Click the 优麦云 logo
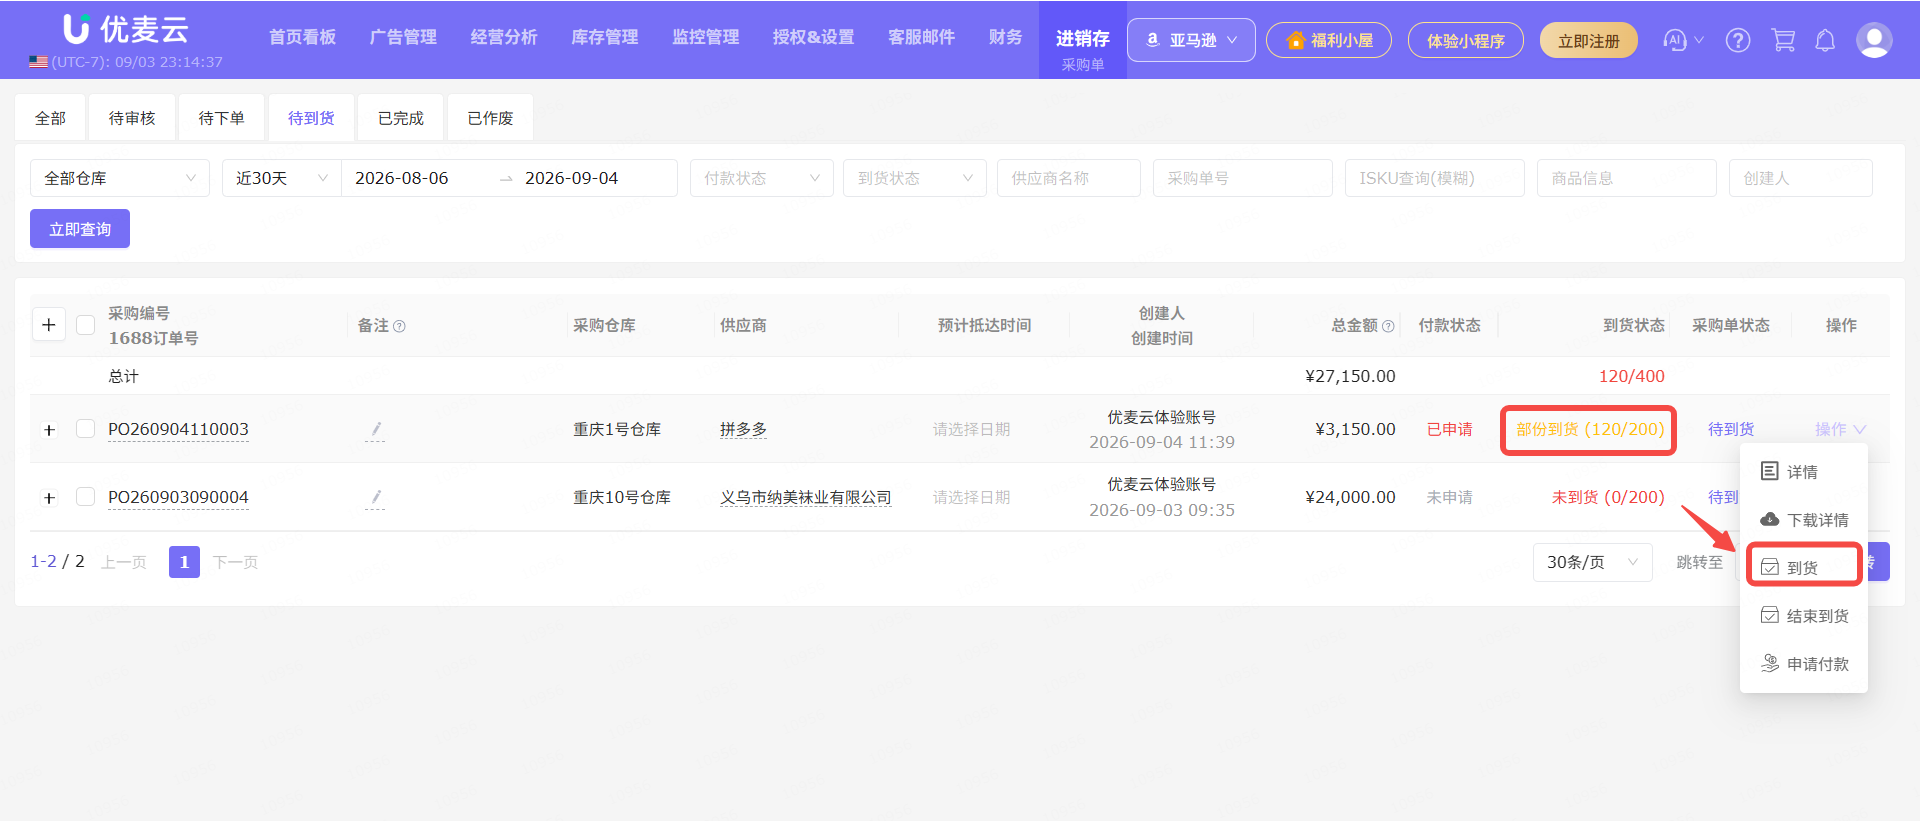This screenshot has width=1920, height=821. point(125,29)
